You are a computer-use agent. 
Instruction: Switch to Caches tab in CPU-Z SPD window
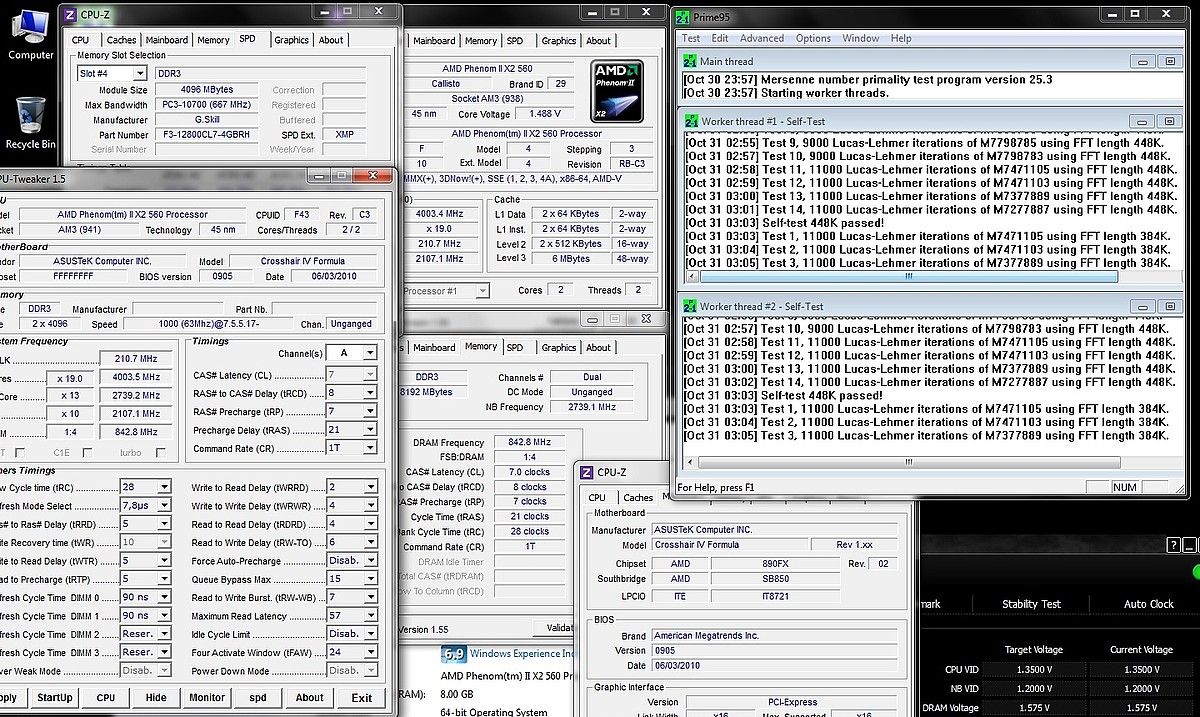tap(121, 40)
